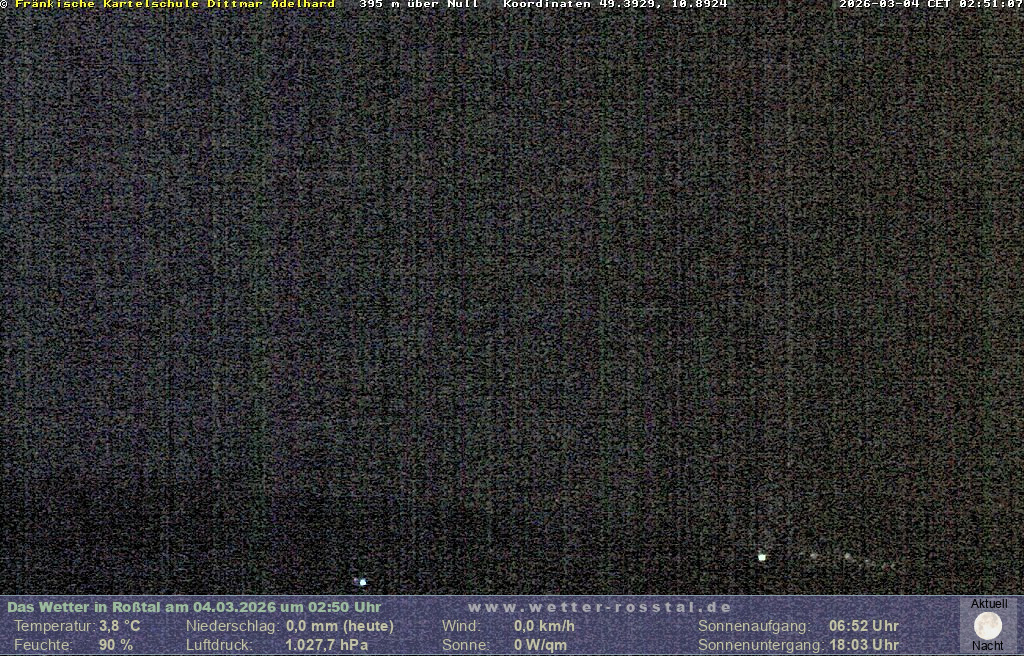The image size is (1024, 656).
Task: Click the Sonnenuntergang time 18:03 Uhr
Action: (864, 645)
